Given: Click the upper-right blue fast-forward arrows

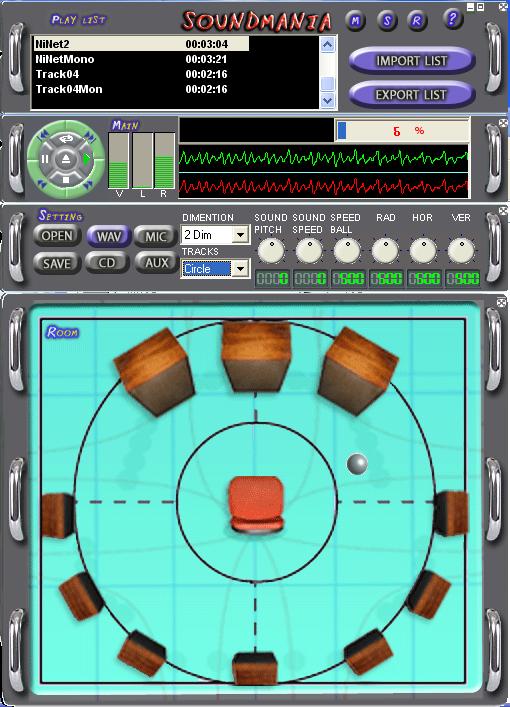Looking at the screenshot, I should coord(89,135).
